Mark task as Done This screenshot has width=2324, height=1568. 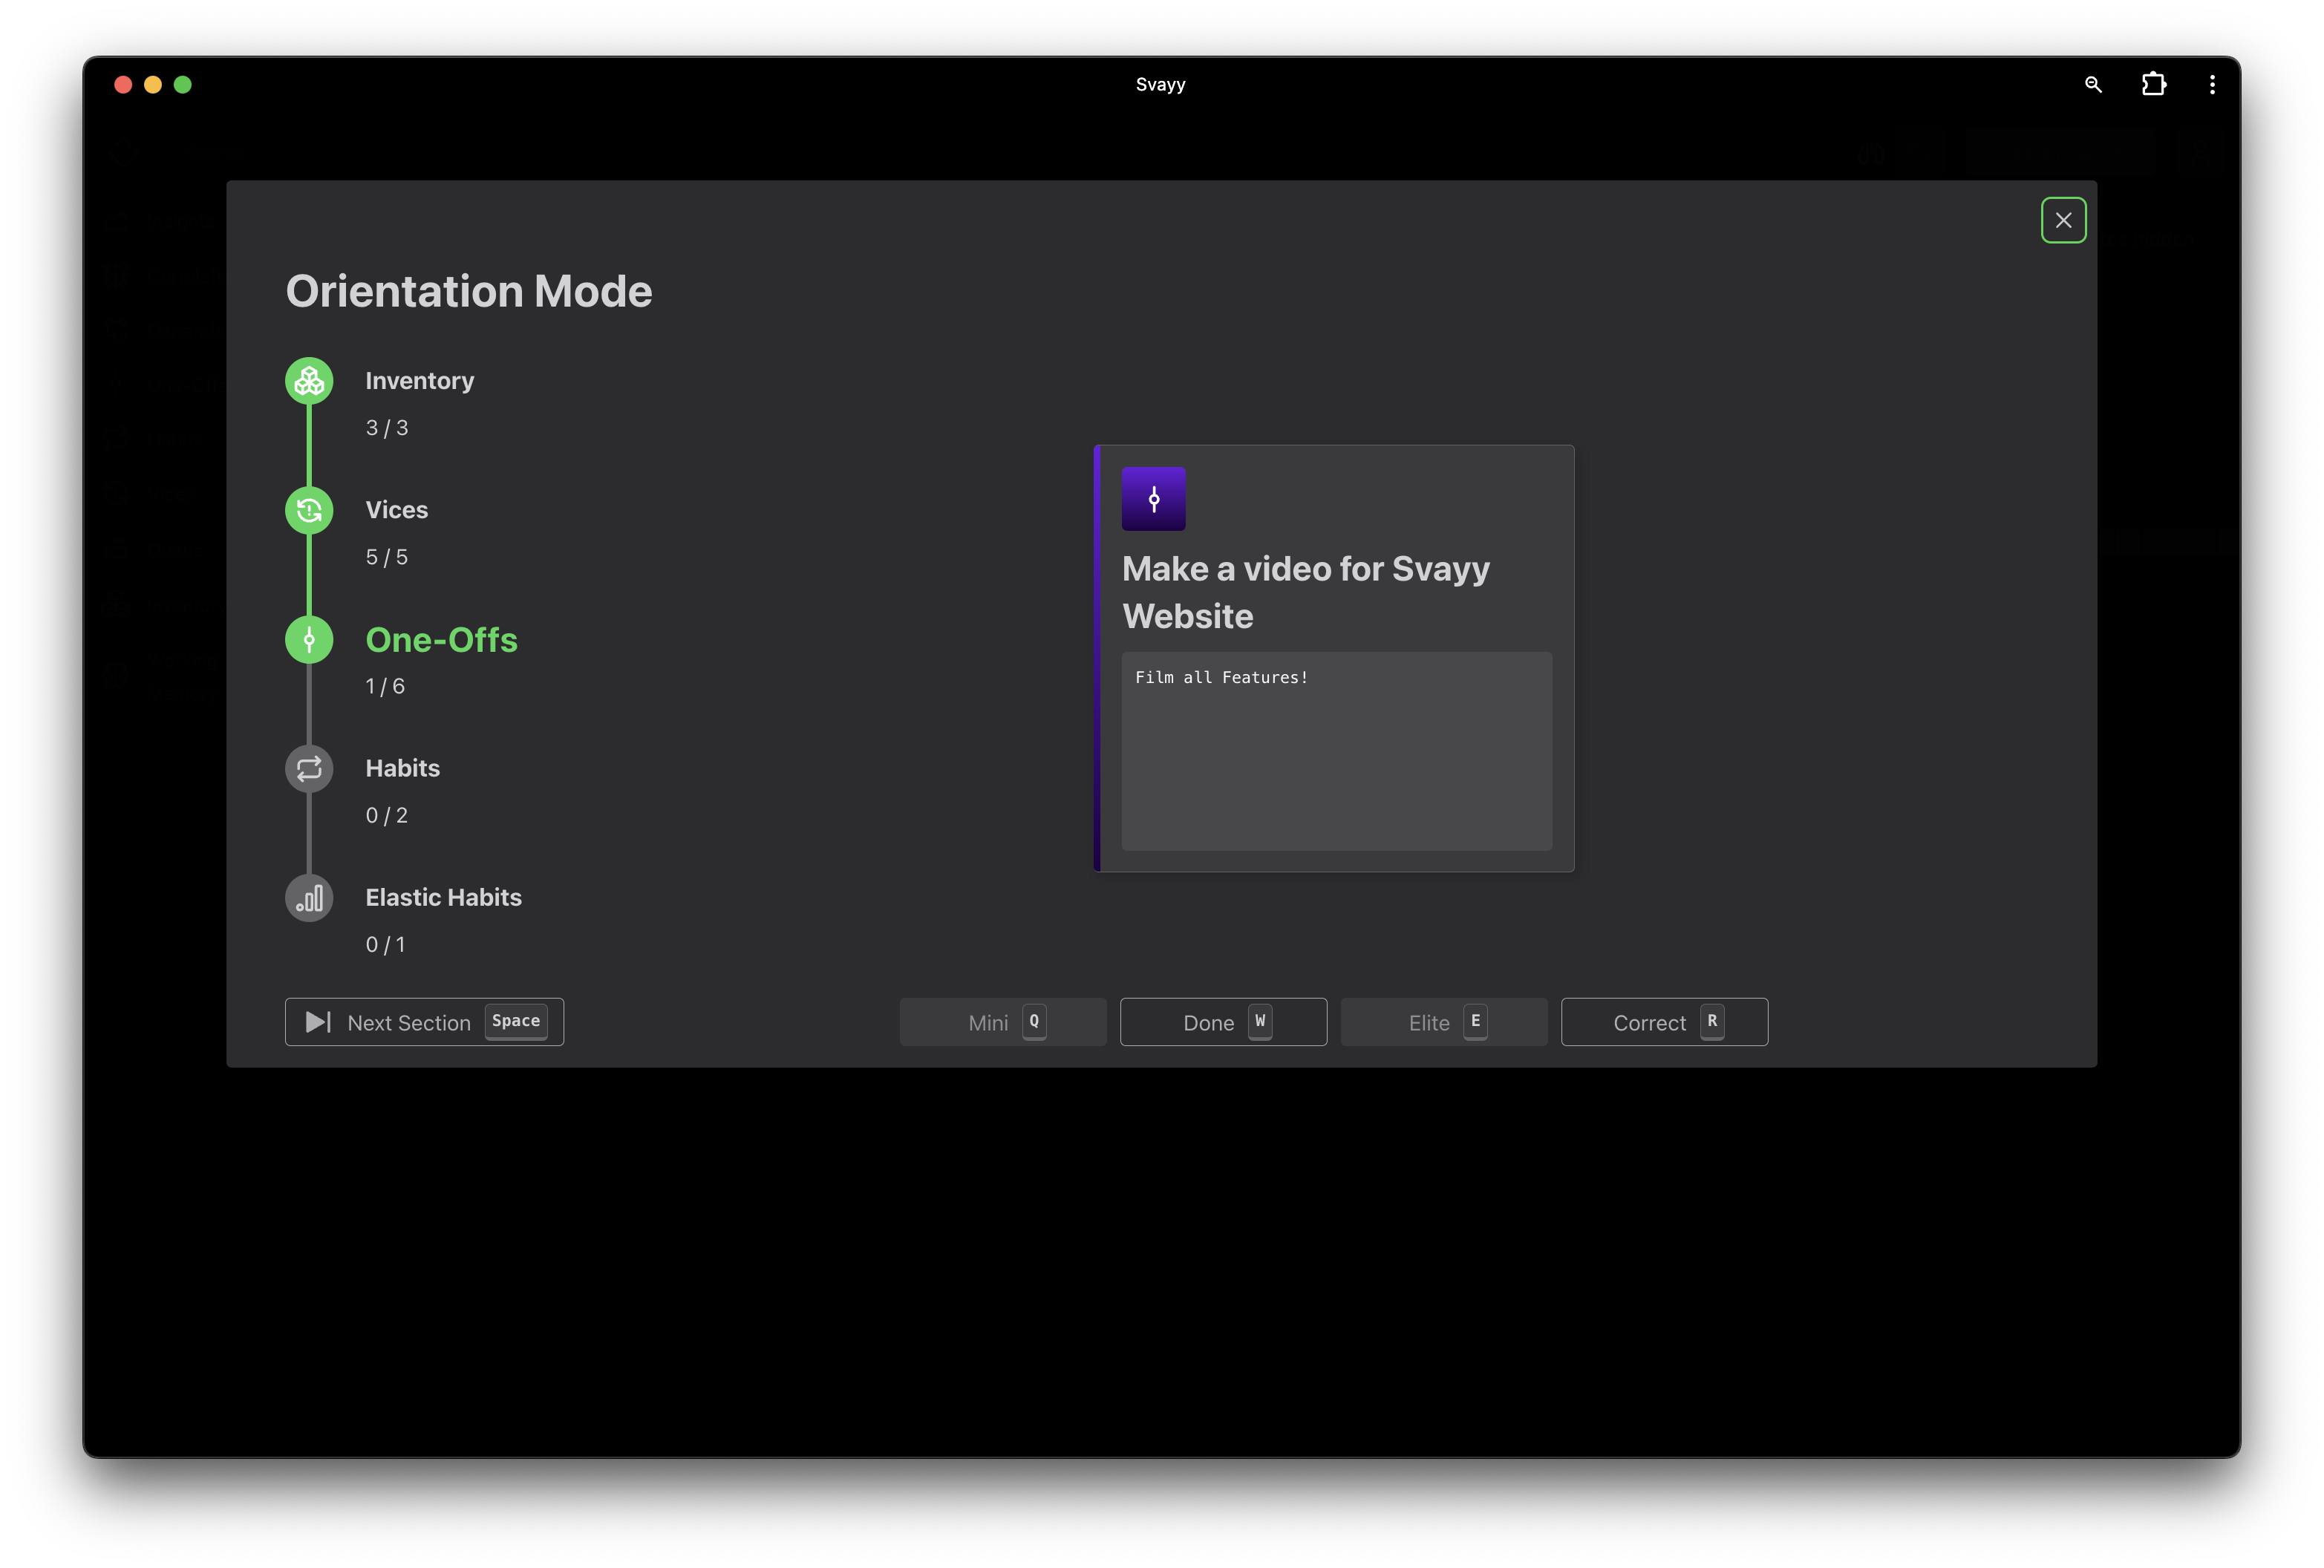[1223, 1022]
